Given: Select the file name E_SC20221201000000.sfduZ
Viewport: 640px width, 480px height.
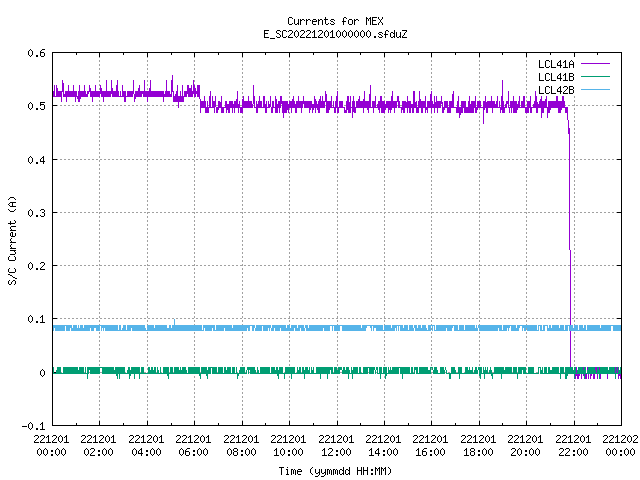Looking at the screenshot, I should (x=335, y=34).
